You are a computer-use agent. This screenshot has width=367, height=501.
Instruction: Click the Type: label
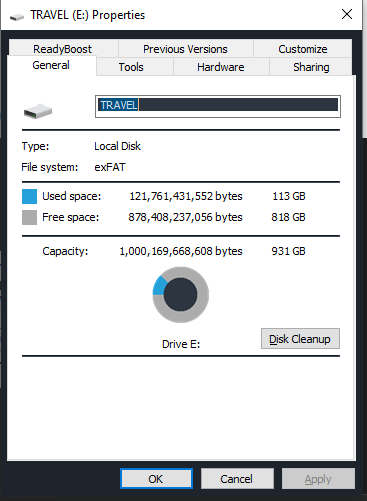click(35, 146)
